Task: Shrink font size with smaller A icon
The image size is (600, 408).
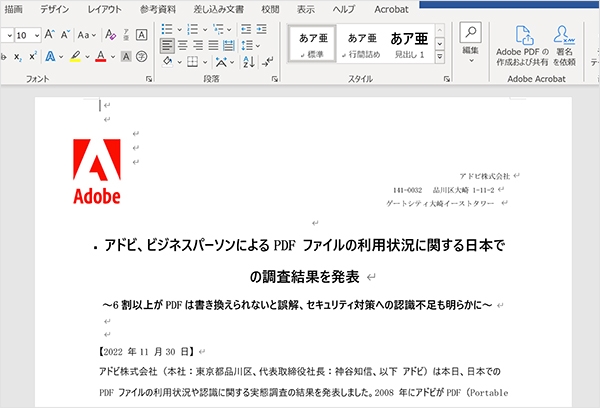Action: click(x=65, y=35)
